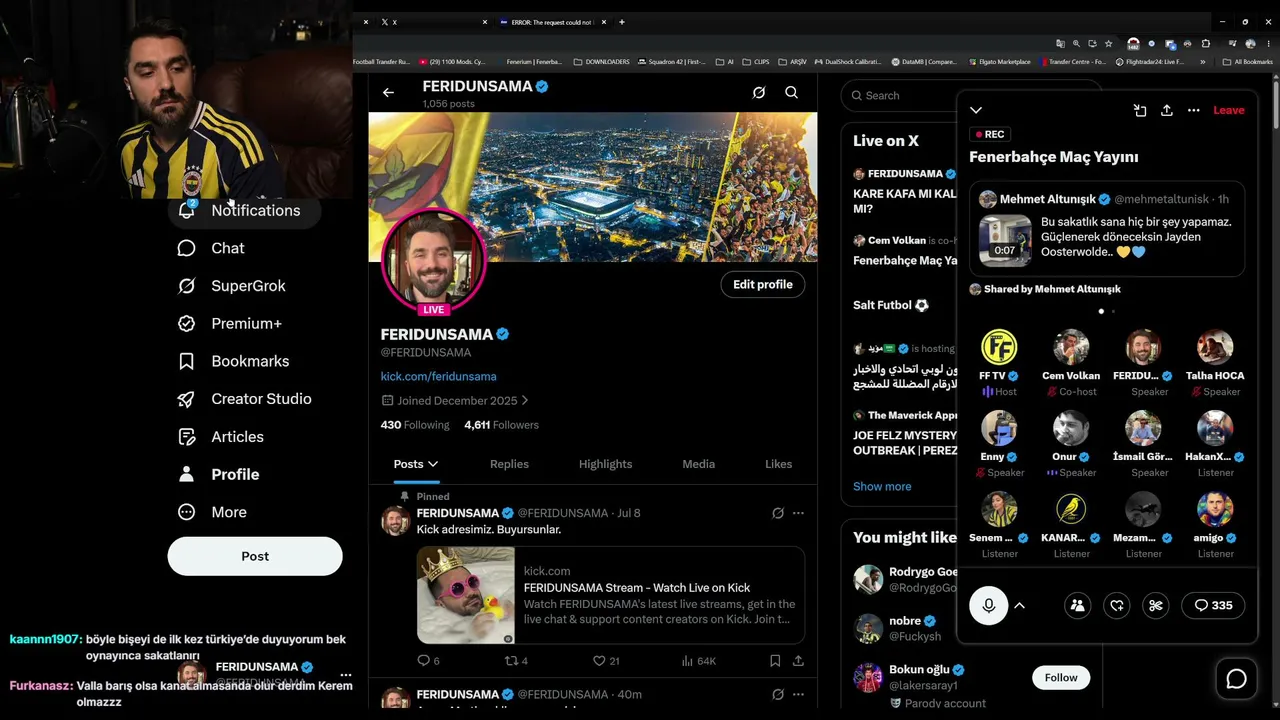The width and height of the screenshot is (1280, 720).
Task: View the 430 Following list
Action: coord(415,425)
